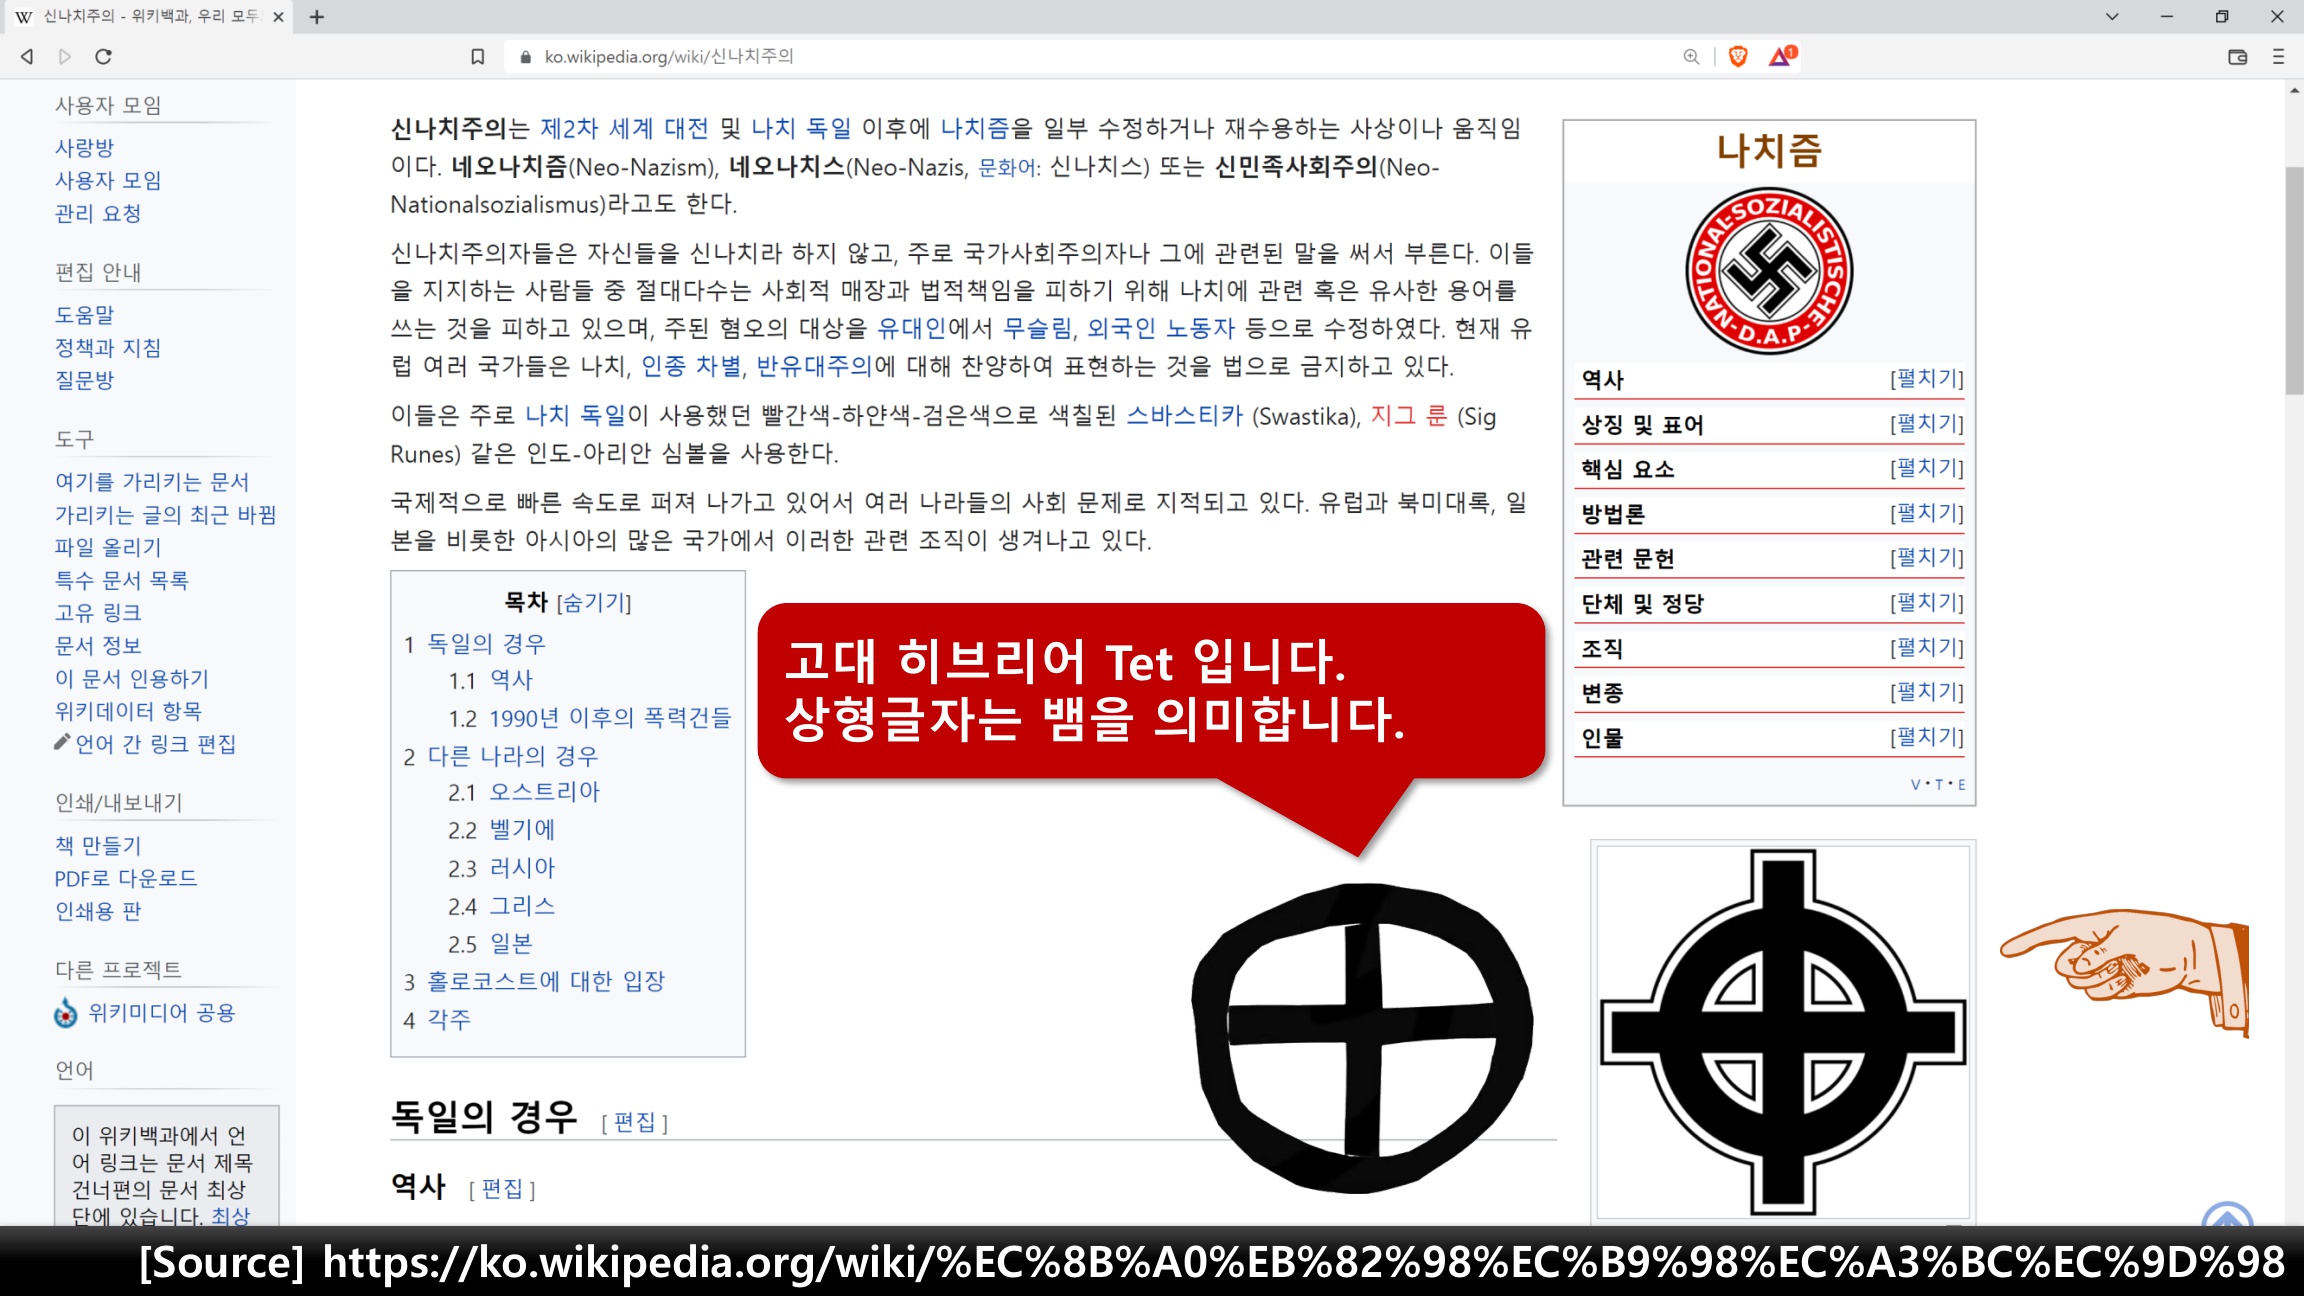Open sidebar link 위키미디어 공용

coord(162,1013)
